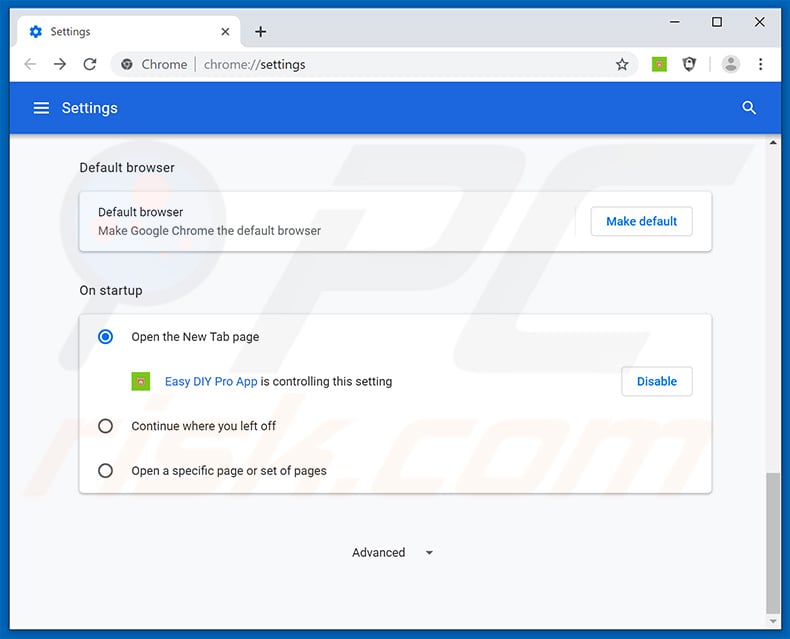Close the Settings tab
This screenshot has height=639, width=790.
pyautogui.click(x=225, y=32)
